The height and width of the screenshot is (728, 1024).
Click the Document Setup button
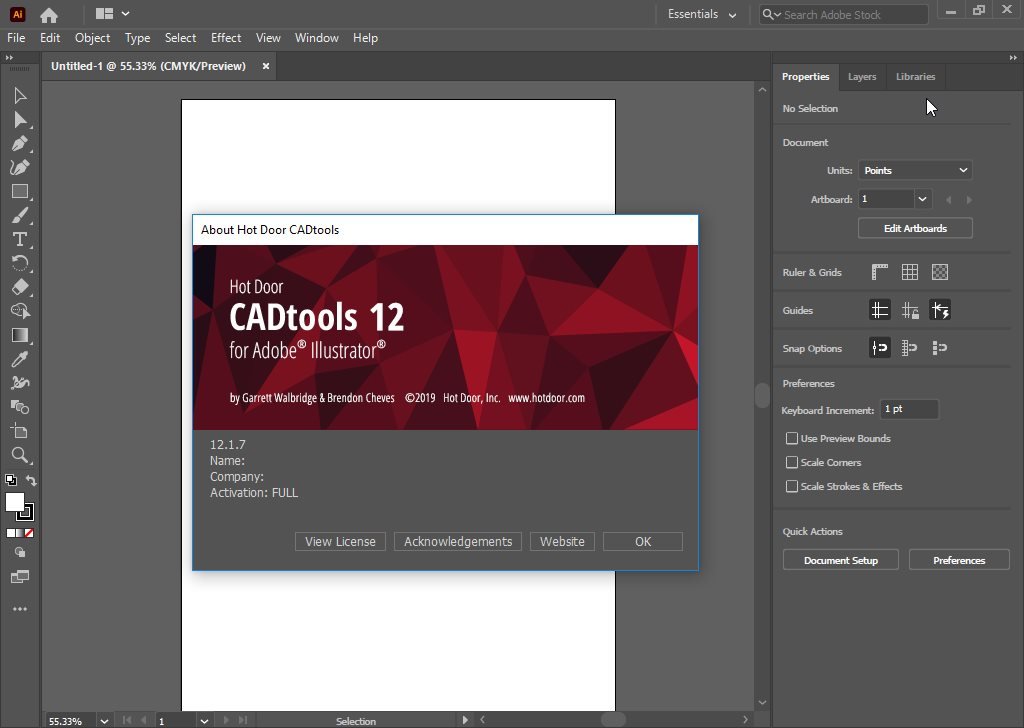[x=840, y=560]
